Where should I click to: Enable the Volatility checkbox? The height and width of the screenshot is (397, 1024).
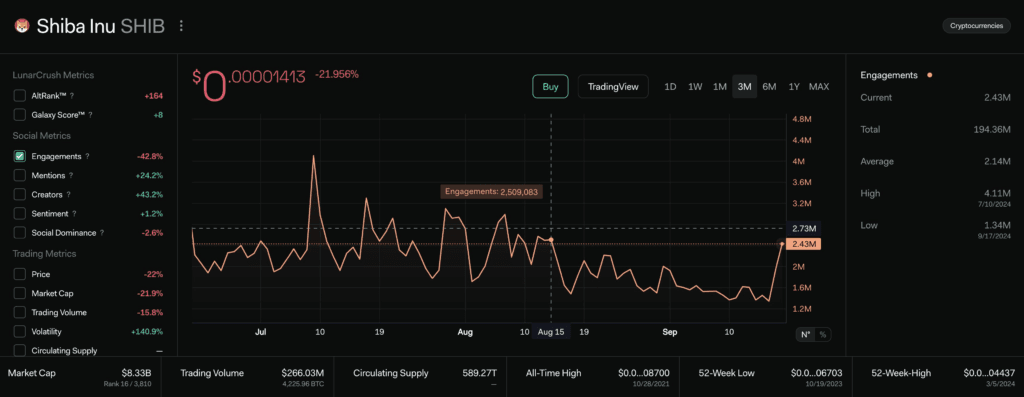(20, 332)
